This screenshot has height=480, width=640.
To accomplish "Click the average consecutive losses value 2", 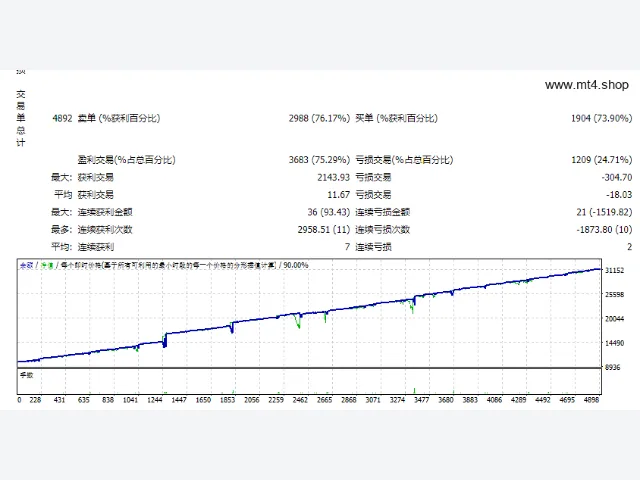I will tap(629, 247).
